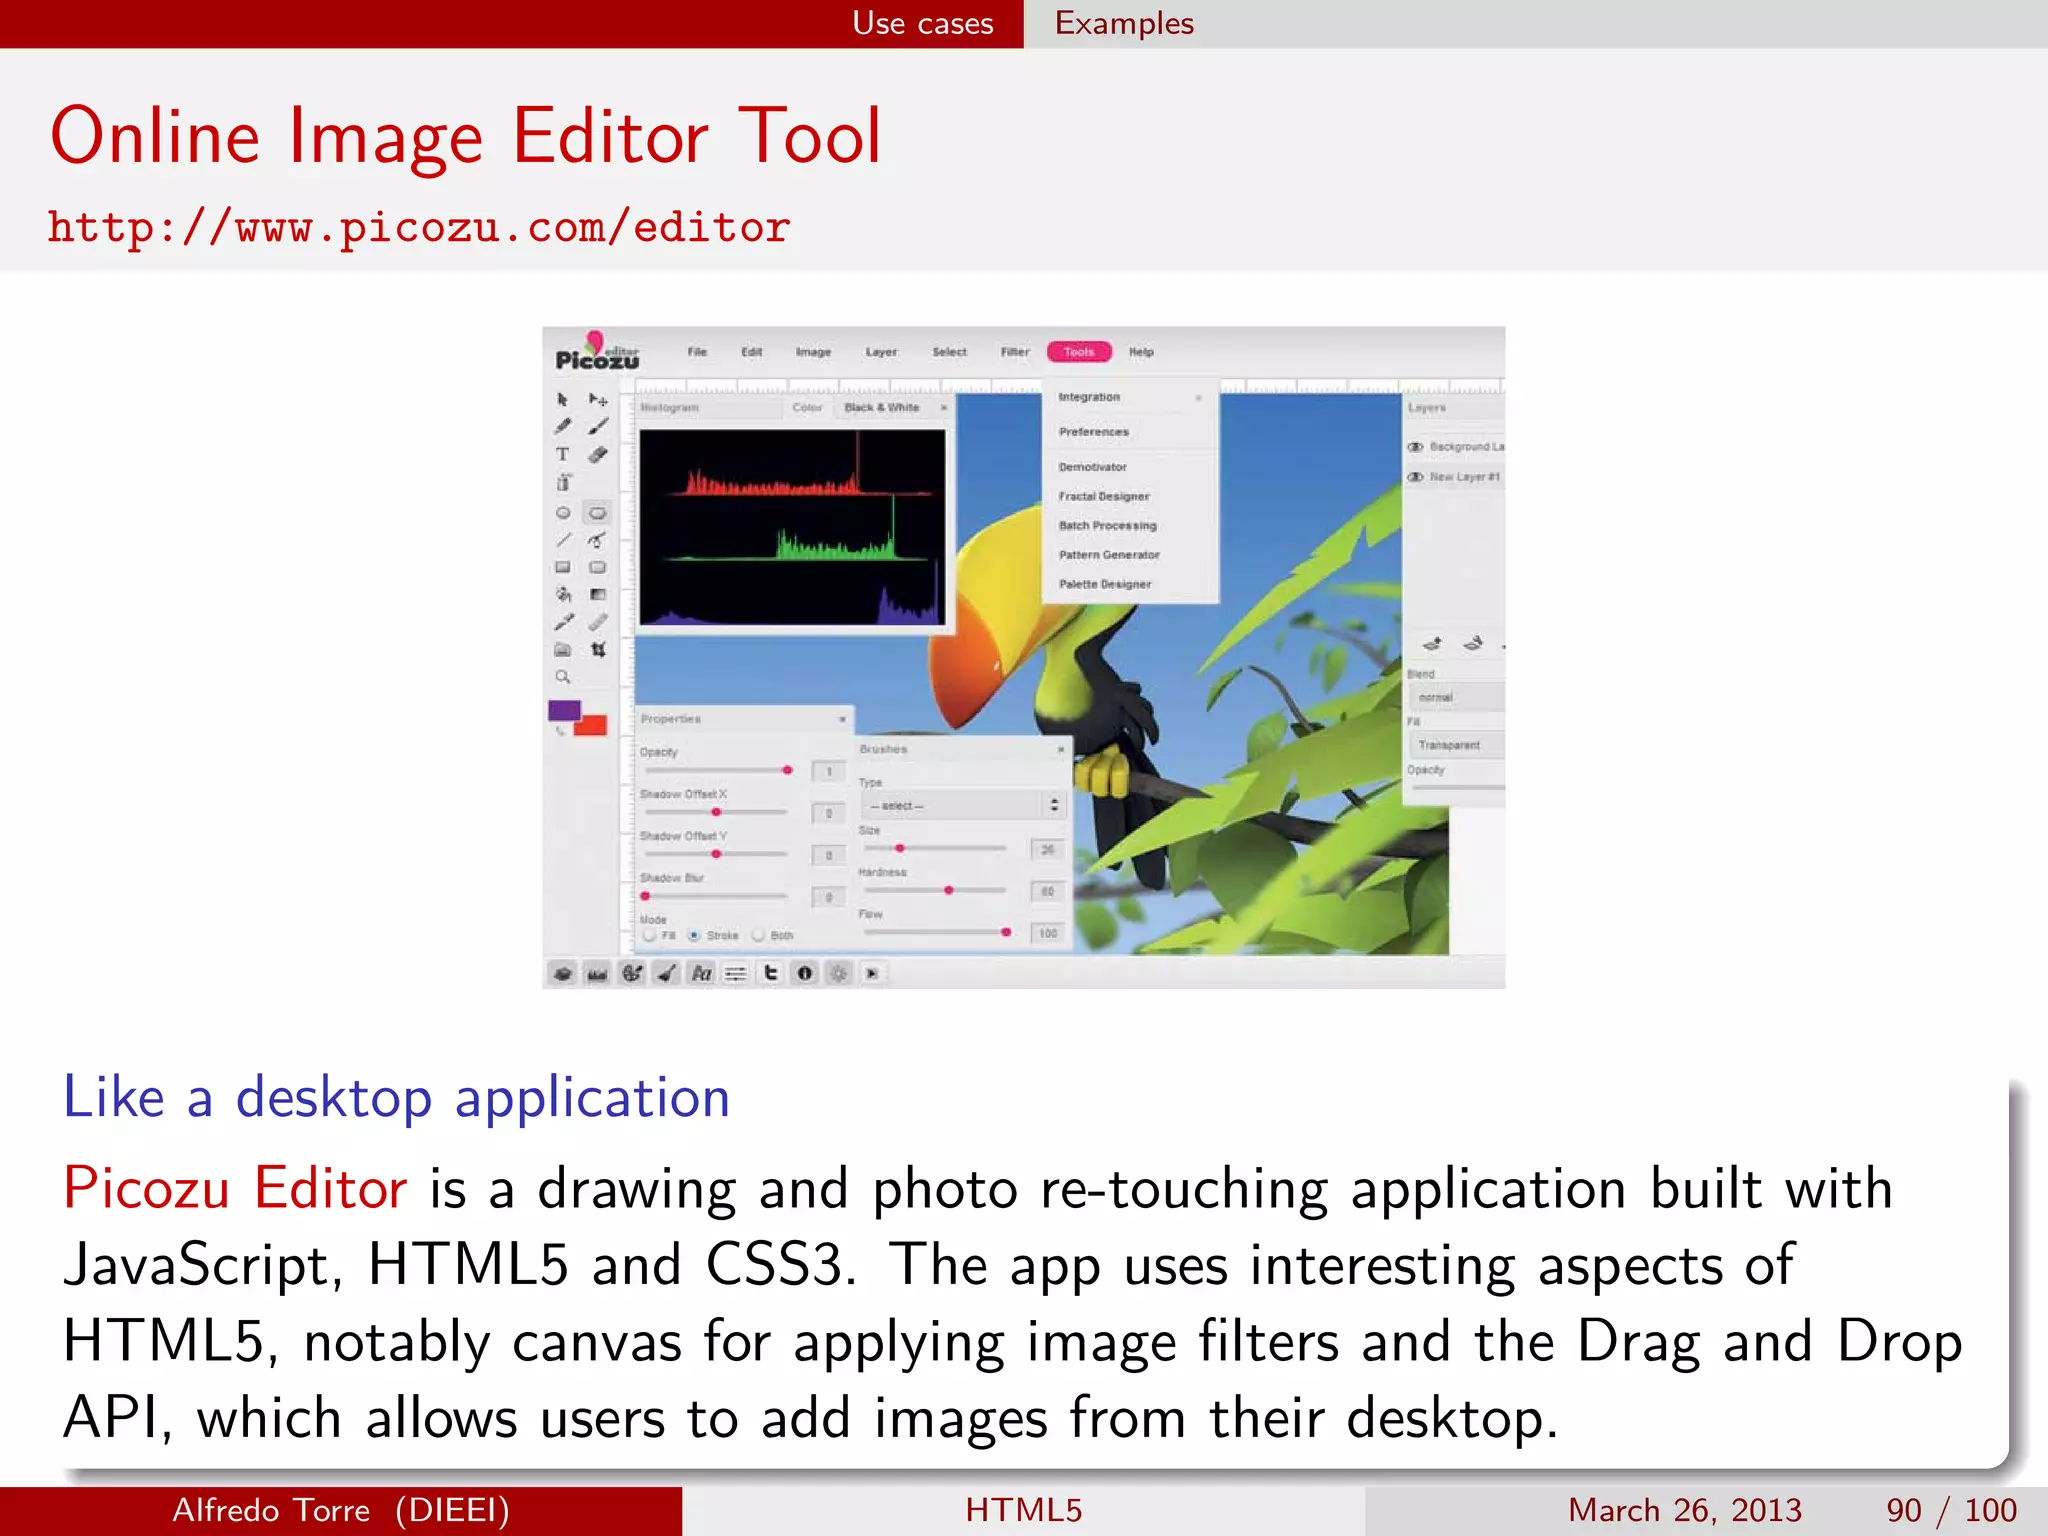Click the Twitter icon in bottom bar

770,973
